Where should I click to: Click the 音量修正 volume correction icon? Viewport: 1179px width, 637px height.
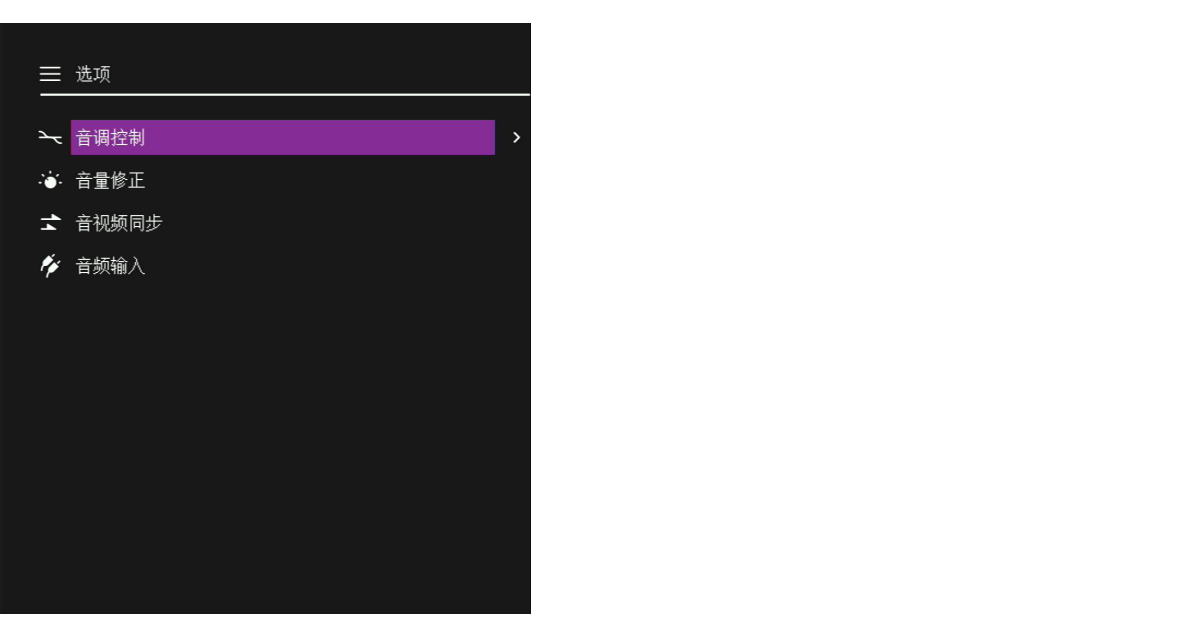50,180
